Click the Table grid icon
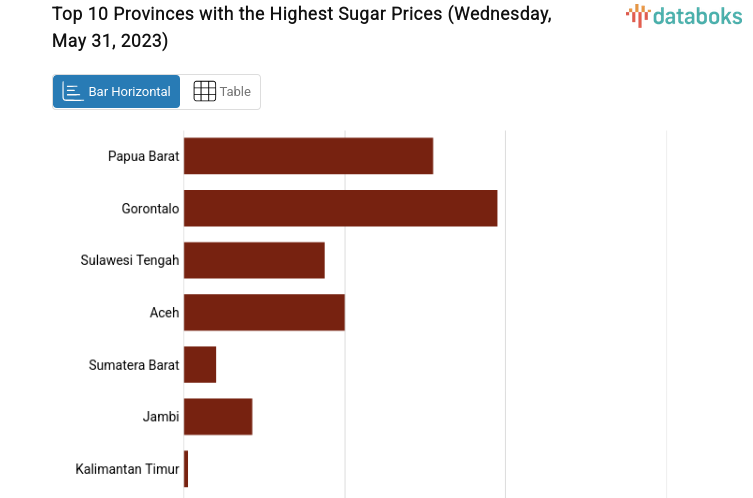Image resolution: width=753 pixels, height=498 pixels. coord(204,92)
